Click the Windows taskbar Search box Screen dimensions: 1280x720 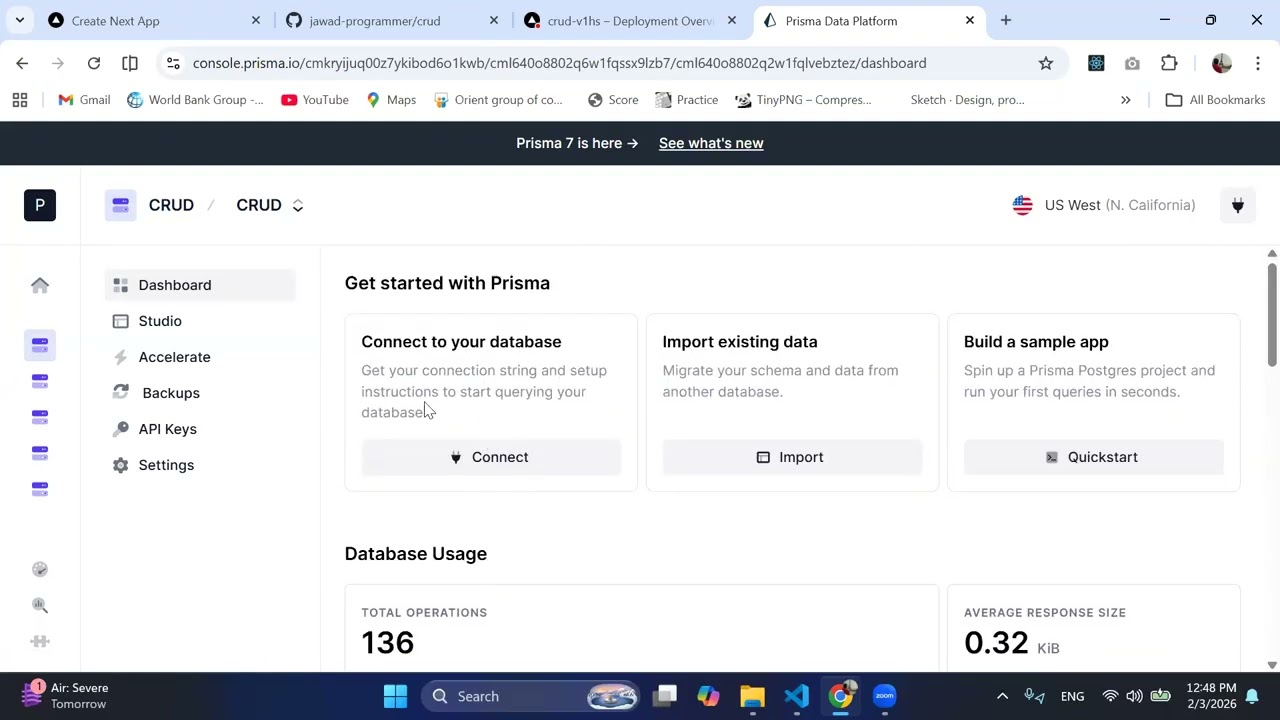point(532,696)
